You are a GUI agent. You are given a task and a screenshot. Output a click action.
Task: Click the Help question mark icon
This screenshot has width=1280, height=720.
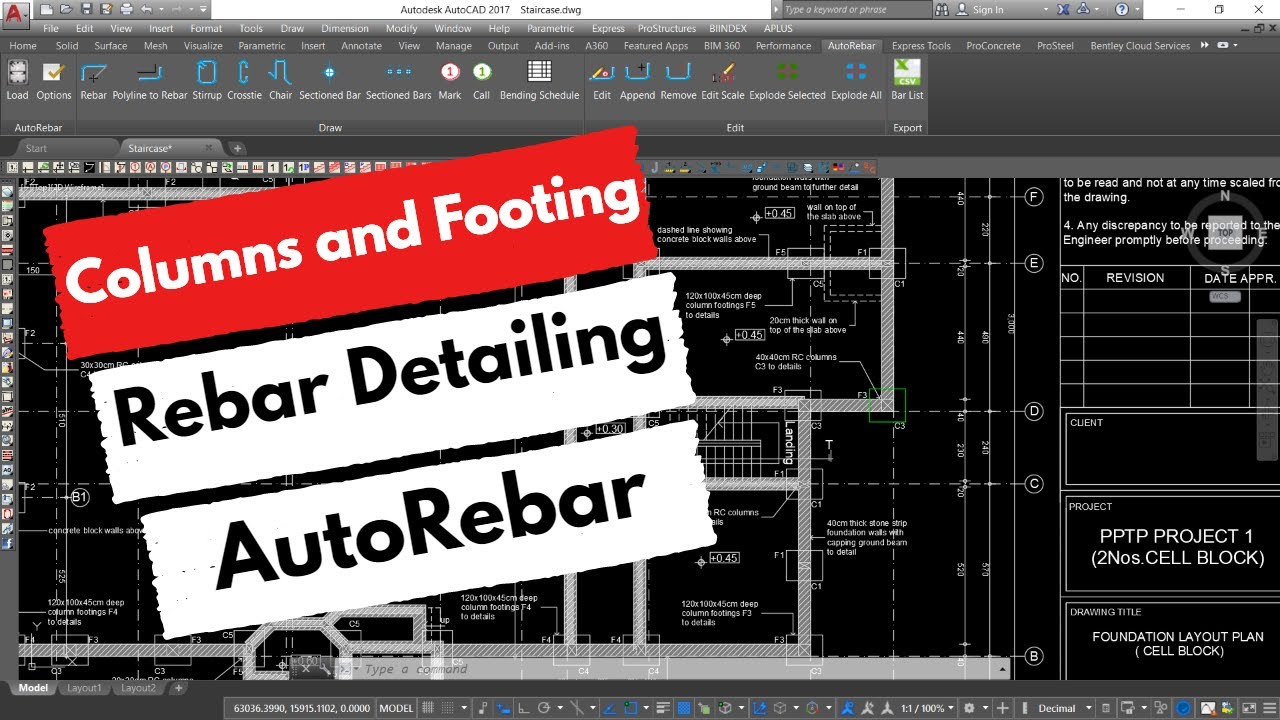[x=1122, y=10]
